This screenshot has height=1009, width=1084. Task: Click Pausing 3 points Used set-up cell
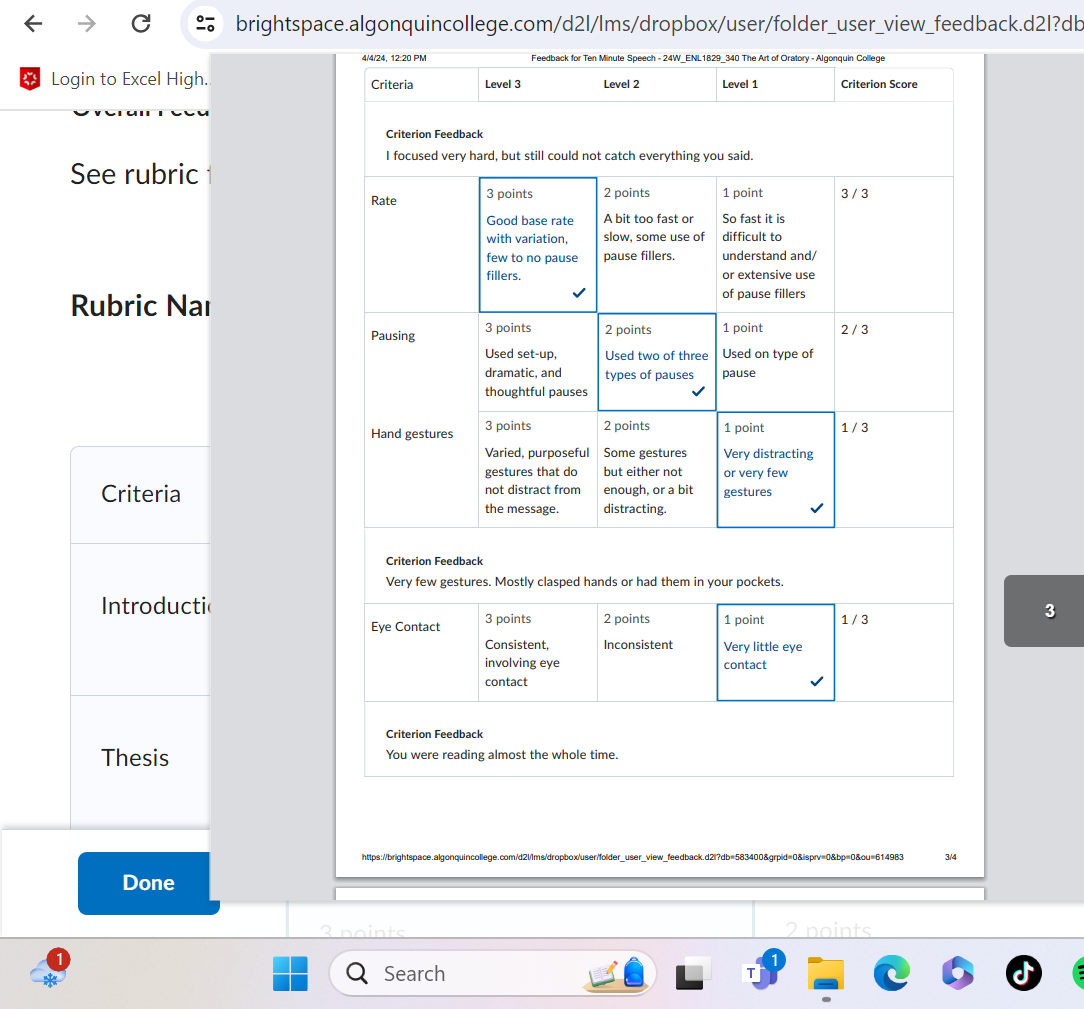pos(537,362)
